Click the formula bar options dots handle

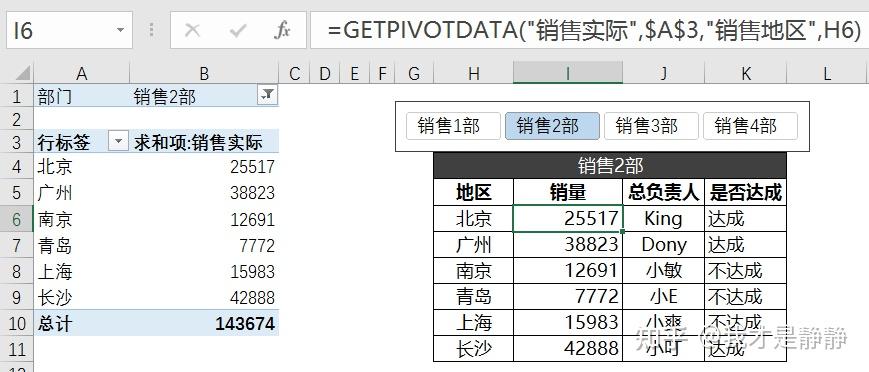(x=151, y=30)
